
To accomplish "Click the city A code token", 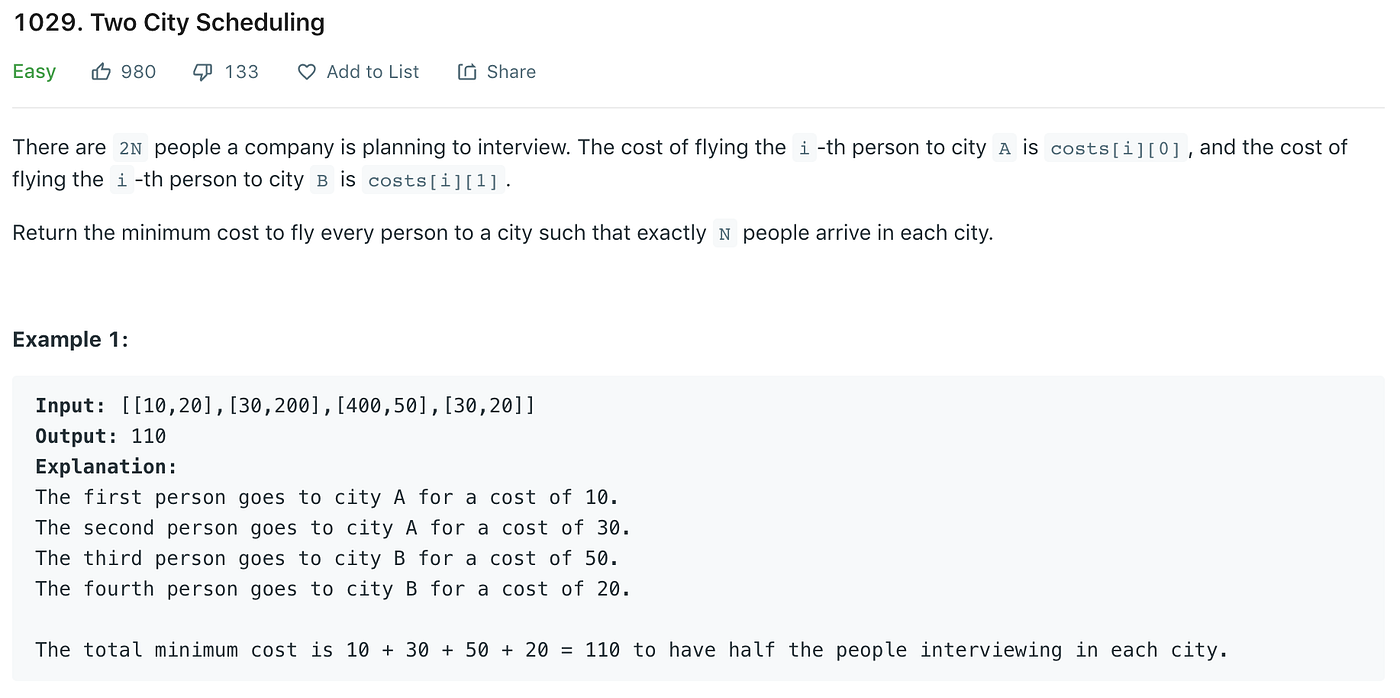I will [1004, 147].
